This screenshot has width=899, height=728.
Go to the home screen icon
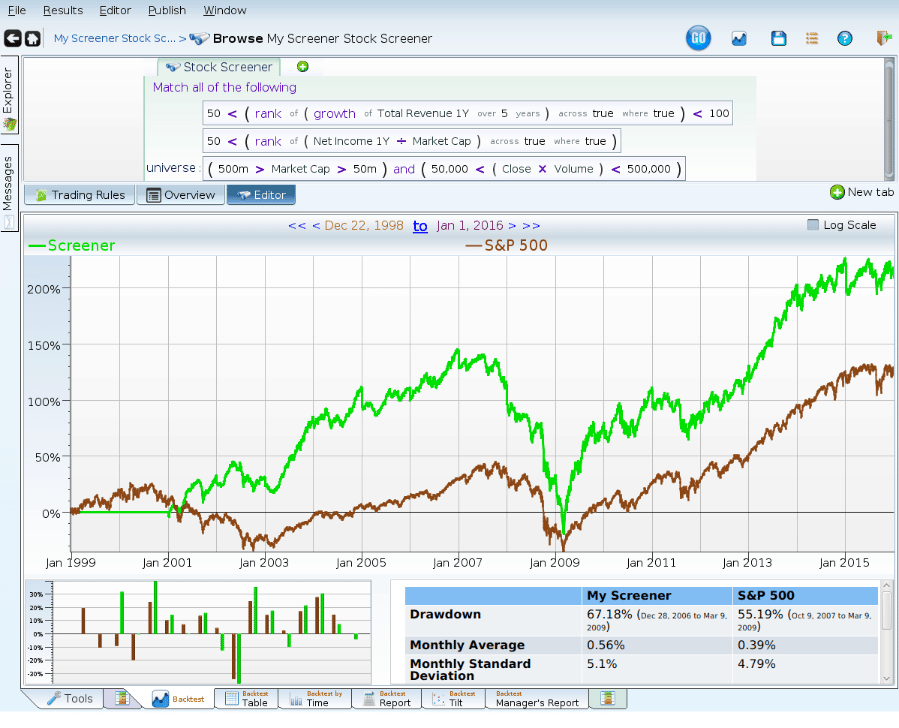tap(33, 38)
